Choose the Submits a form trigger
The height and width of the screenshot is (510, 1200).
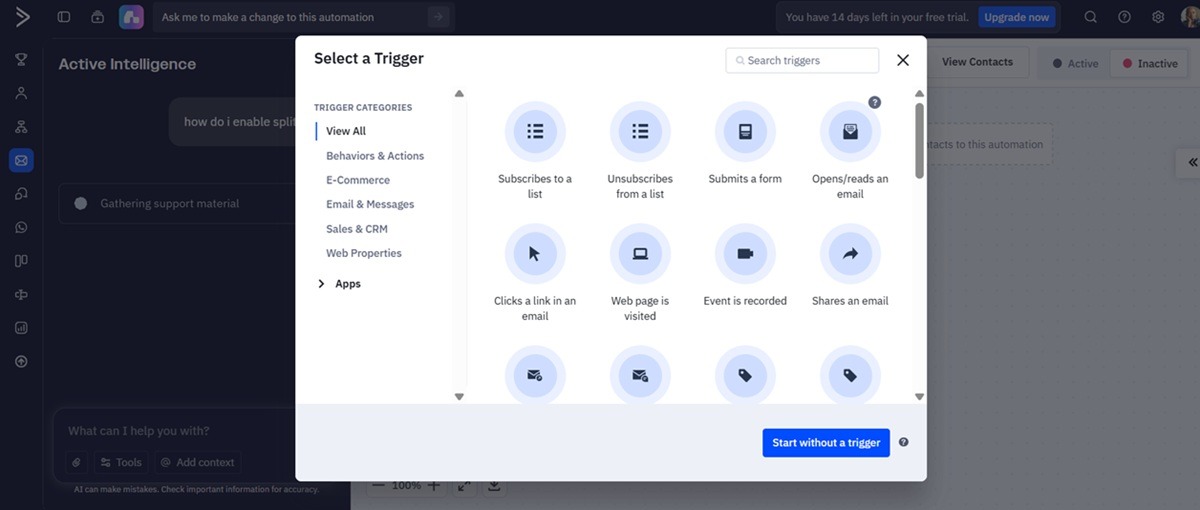745,143
